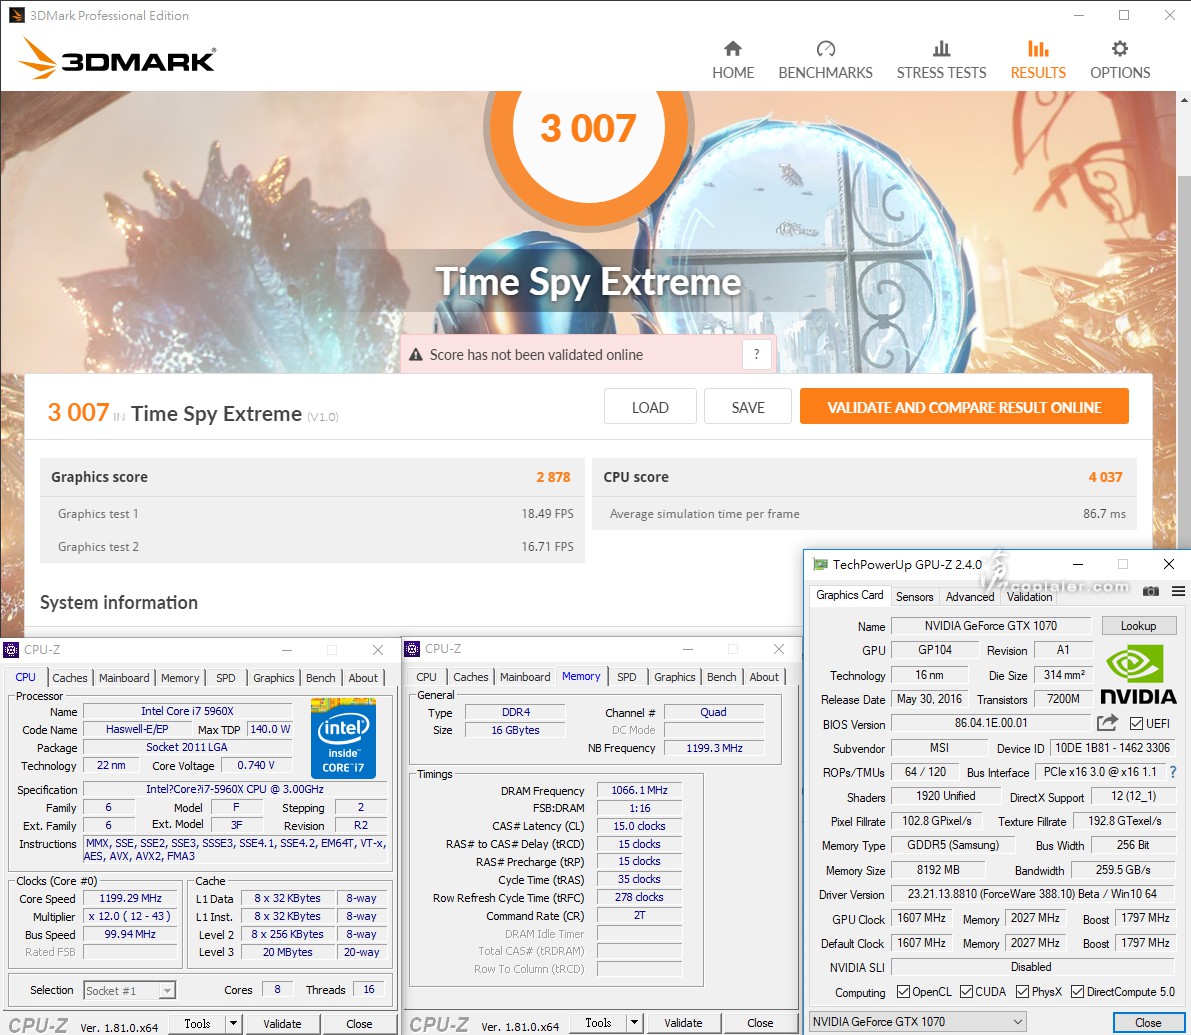Viewport: 1191px width, 1035px height.
Task: Open the Socket #1 selection dropdown in CPU-Z
Action: [x=130, y=990]
